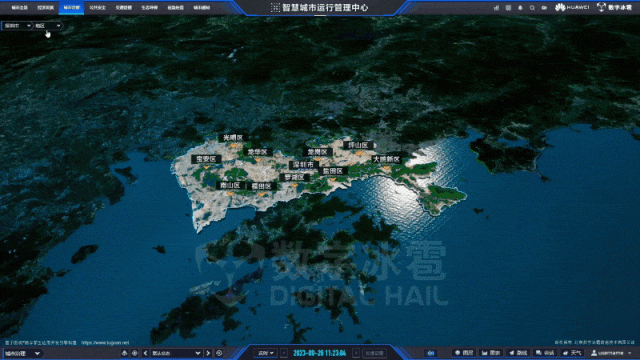Expand the 地区 district dropdown
This screenshot has height=360, width=640.
click(47, 26)
